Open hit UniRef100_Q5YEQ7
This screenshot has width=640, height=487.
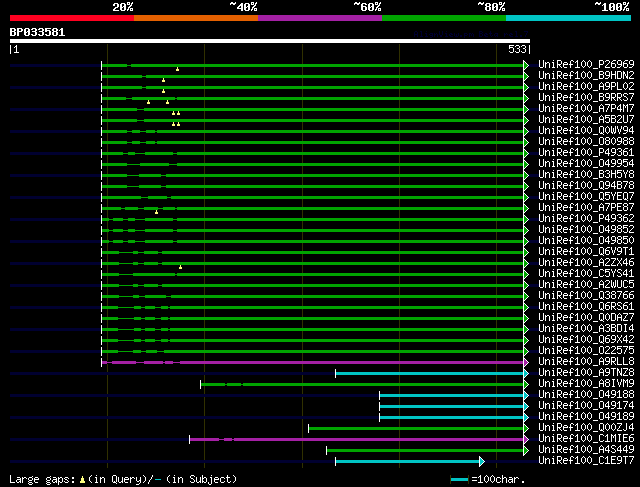click(x=586, y=196)
